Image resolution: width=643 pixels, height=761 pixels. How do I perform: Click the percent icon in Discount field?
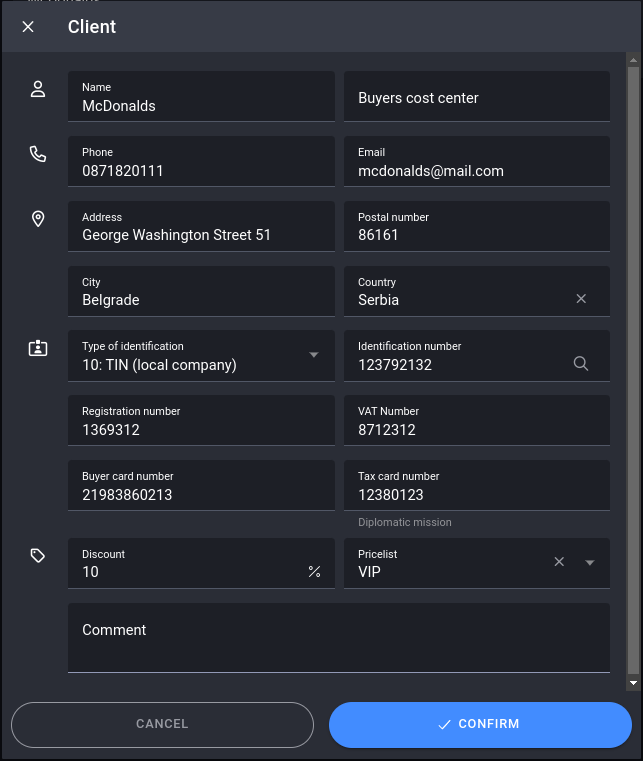point(314,572)
